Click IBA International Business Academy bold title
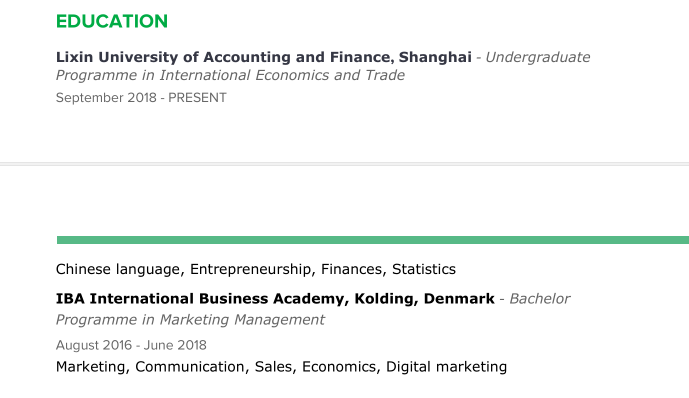Image resolution: width=689 pixels, height=398 pixels. pos(275,299)
